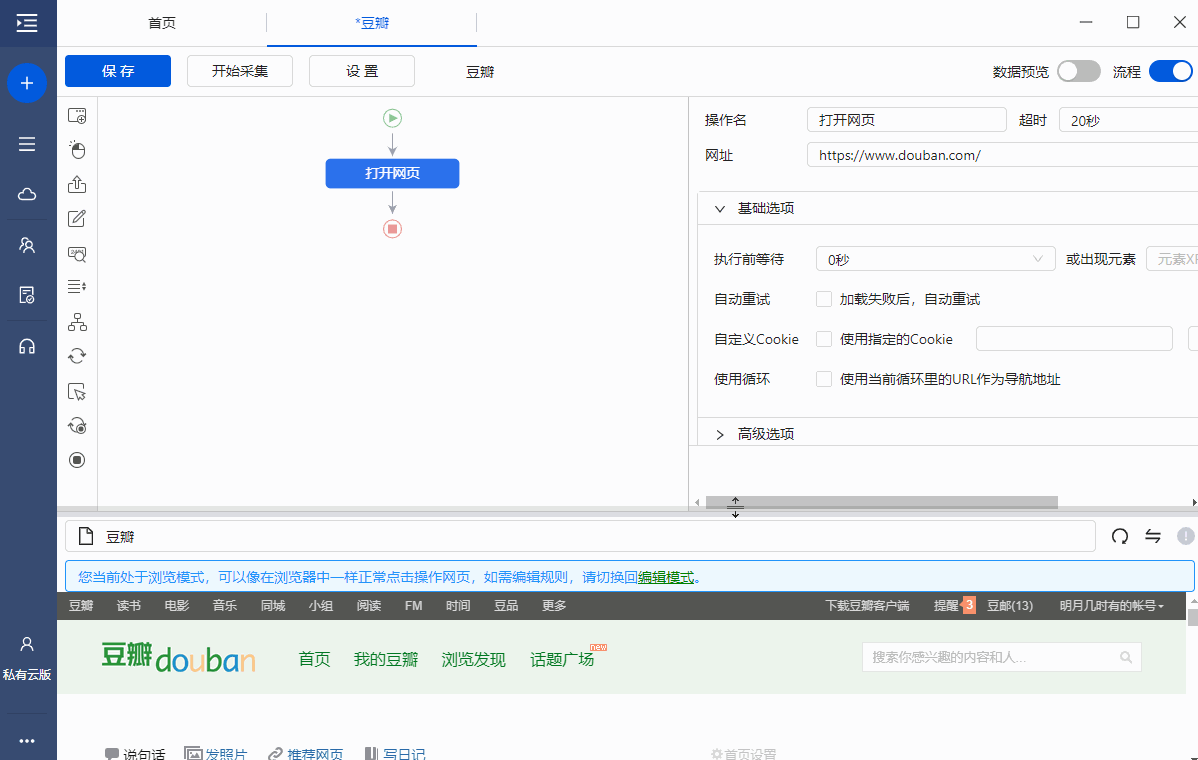Click the 编辑模式 link

(x=665, y=577)
